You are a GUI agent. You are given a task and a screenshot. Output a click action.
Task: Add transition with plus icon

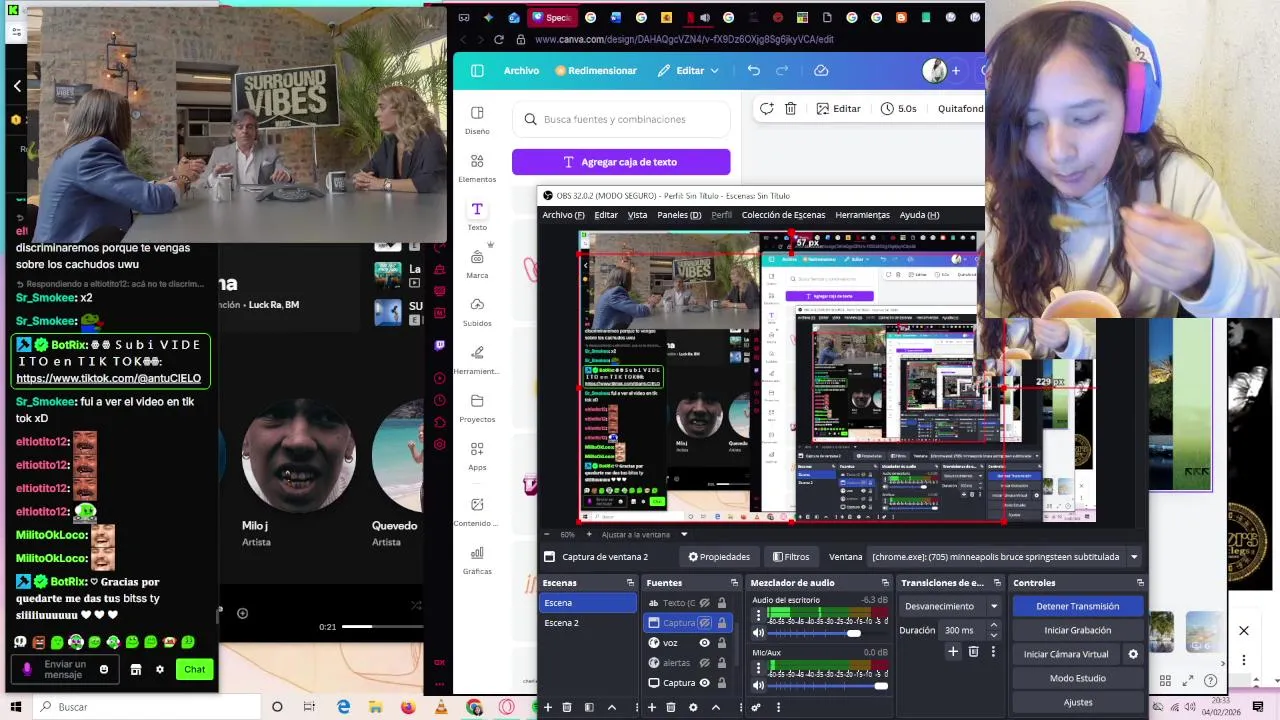coord(953,651)
